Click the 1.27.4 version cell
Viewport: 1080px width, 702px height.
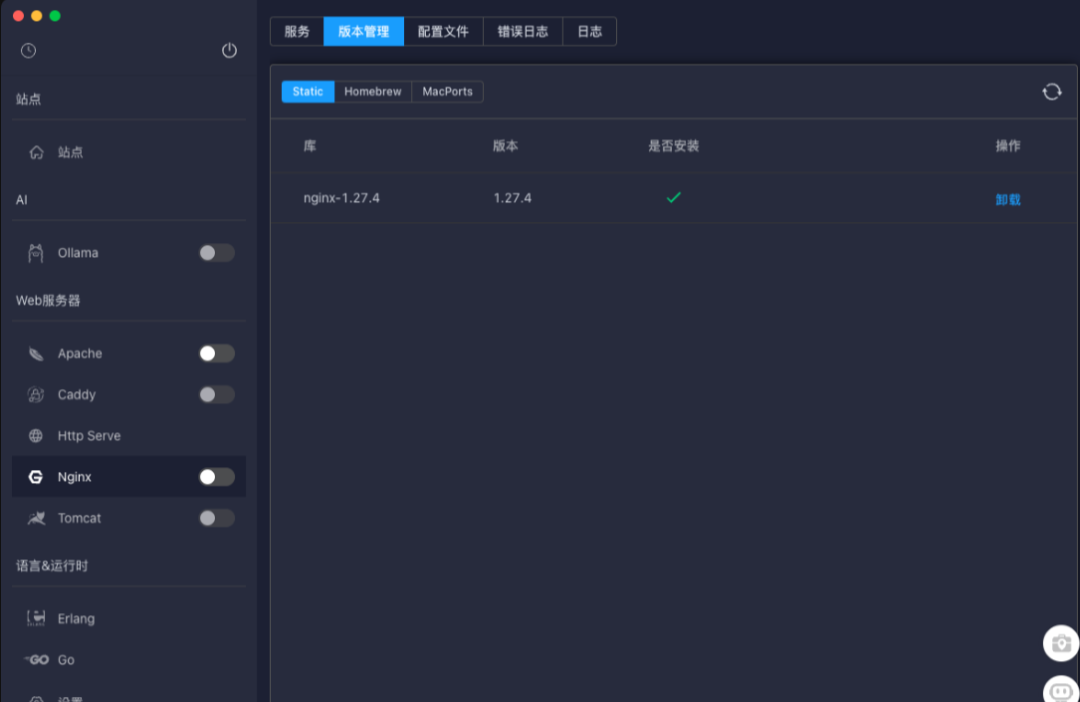[512, 198]
